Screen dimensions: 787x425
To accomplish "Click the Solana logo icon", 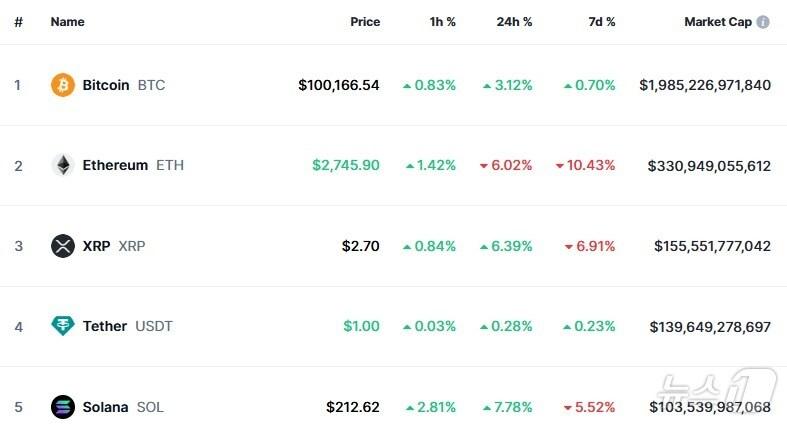I will 63,407.
